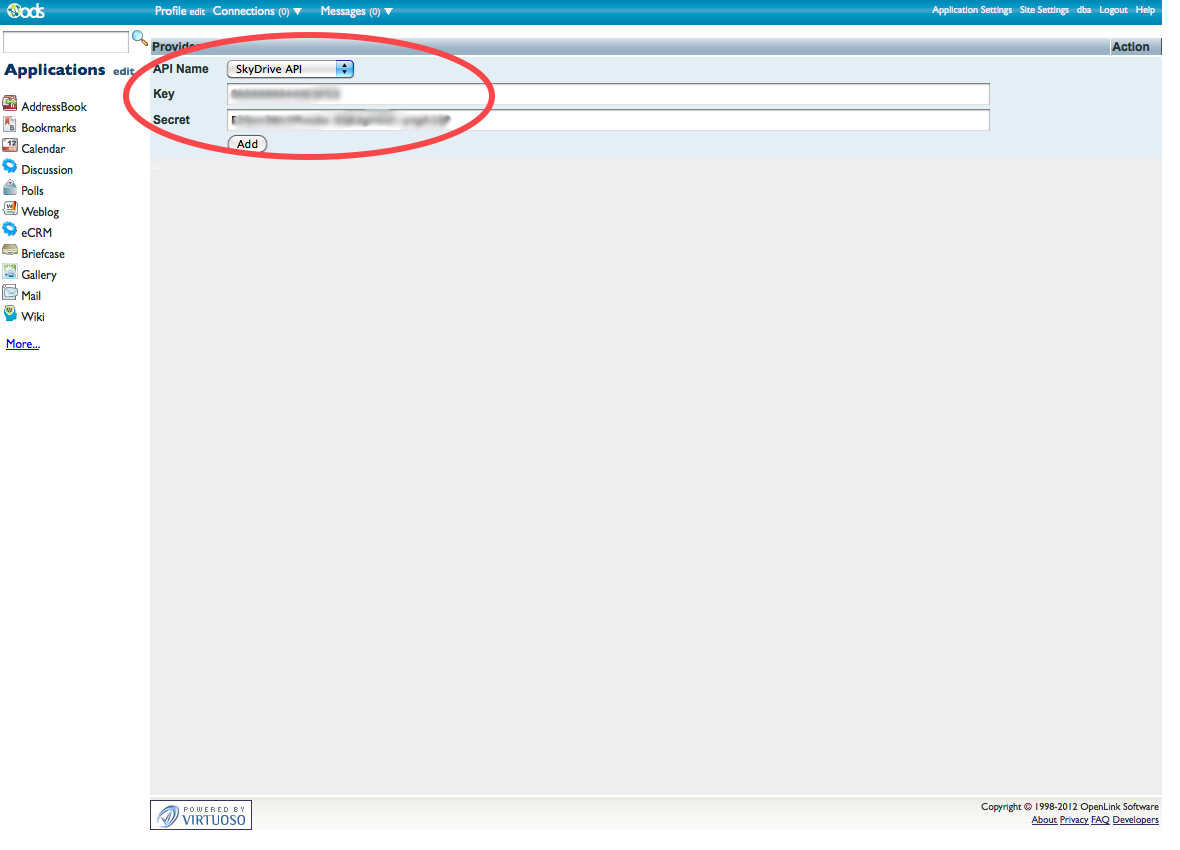
Task: Click the More... link under applications
Action: click(23, 344)
